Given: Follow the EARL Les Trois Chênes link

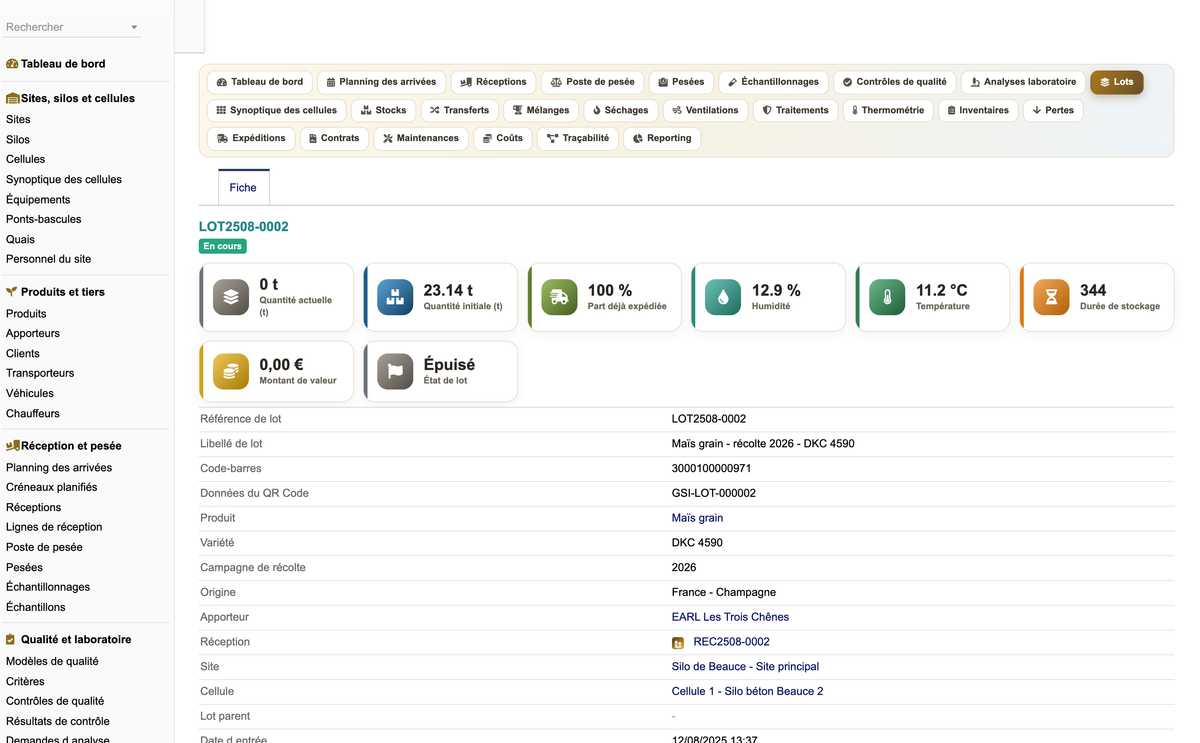Looking at the screenshot, I should pos(730,617).
